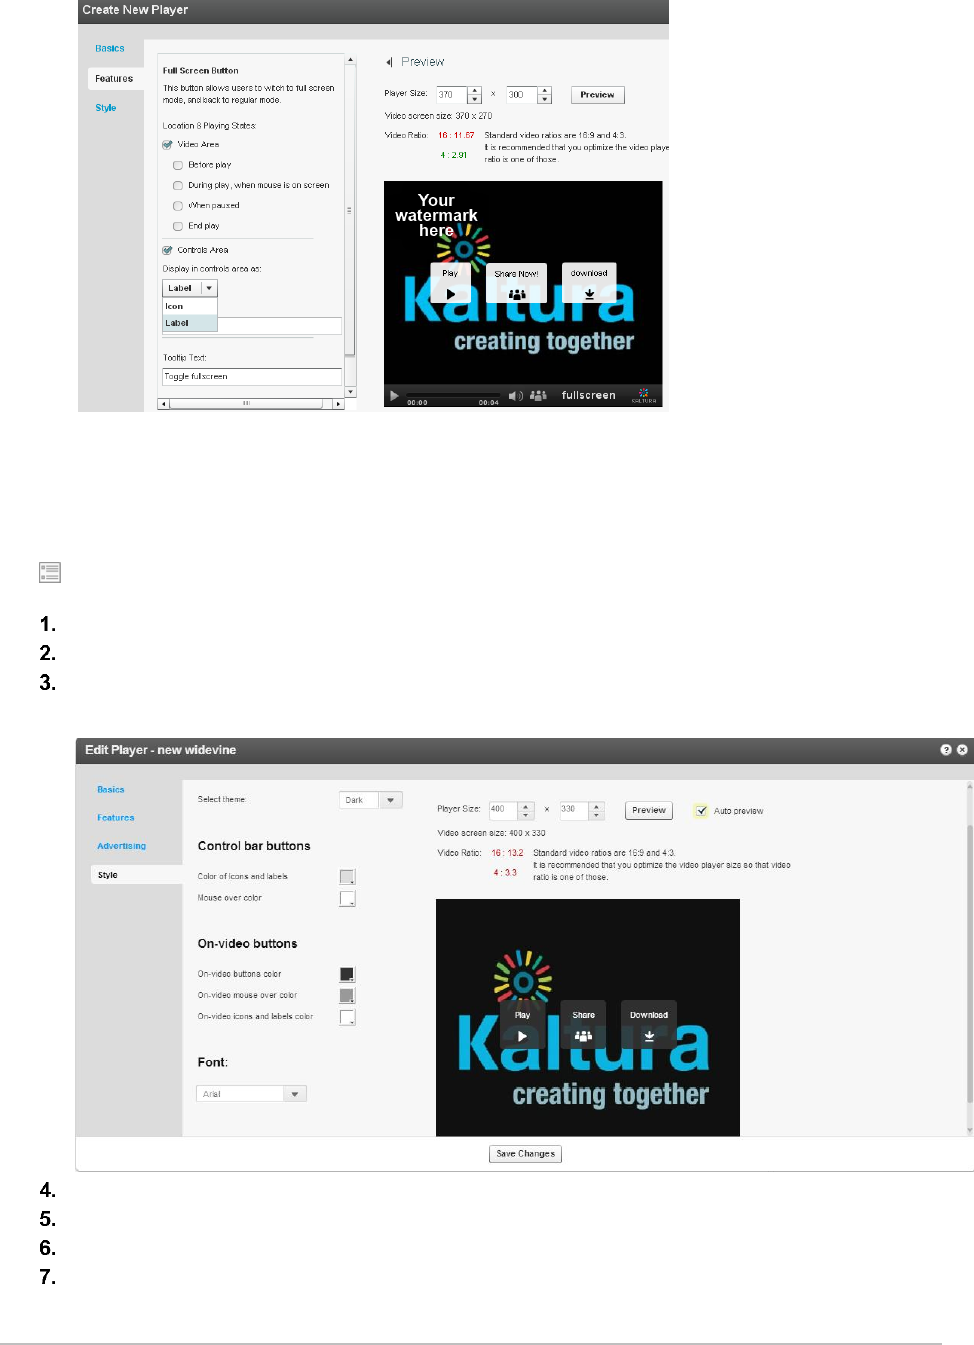
Task: Click the horizontal scrollbar left arrow in features panel
Action: (x=163, y=404)
